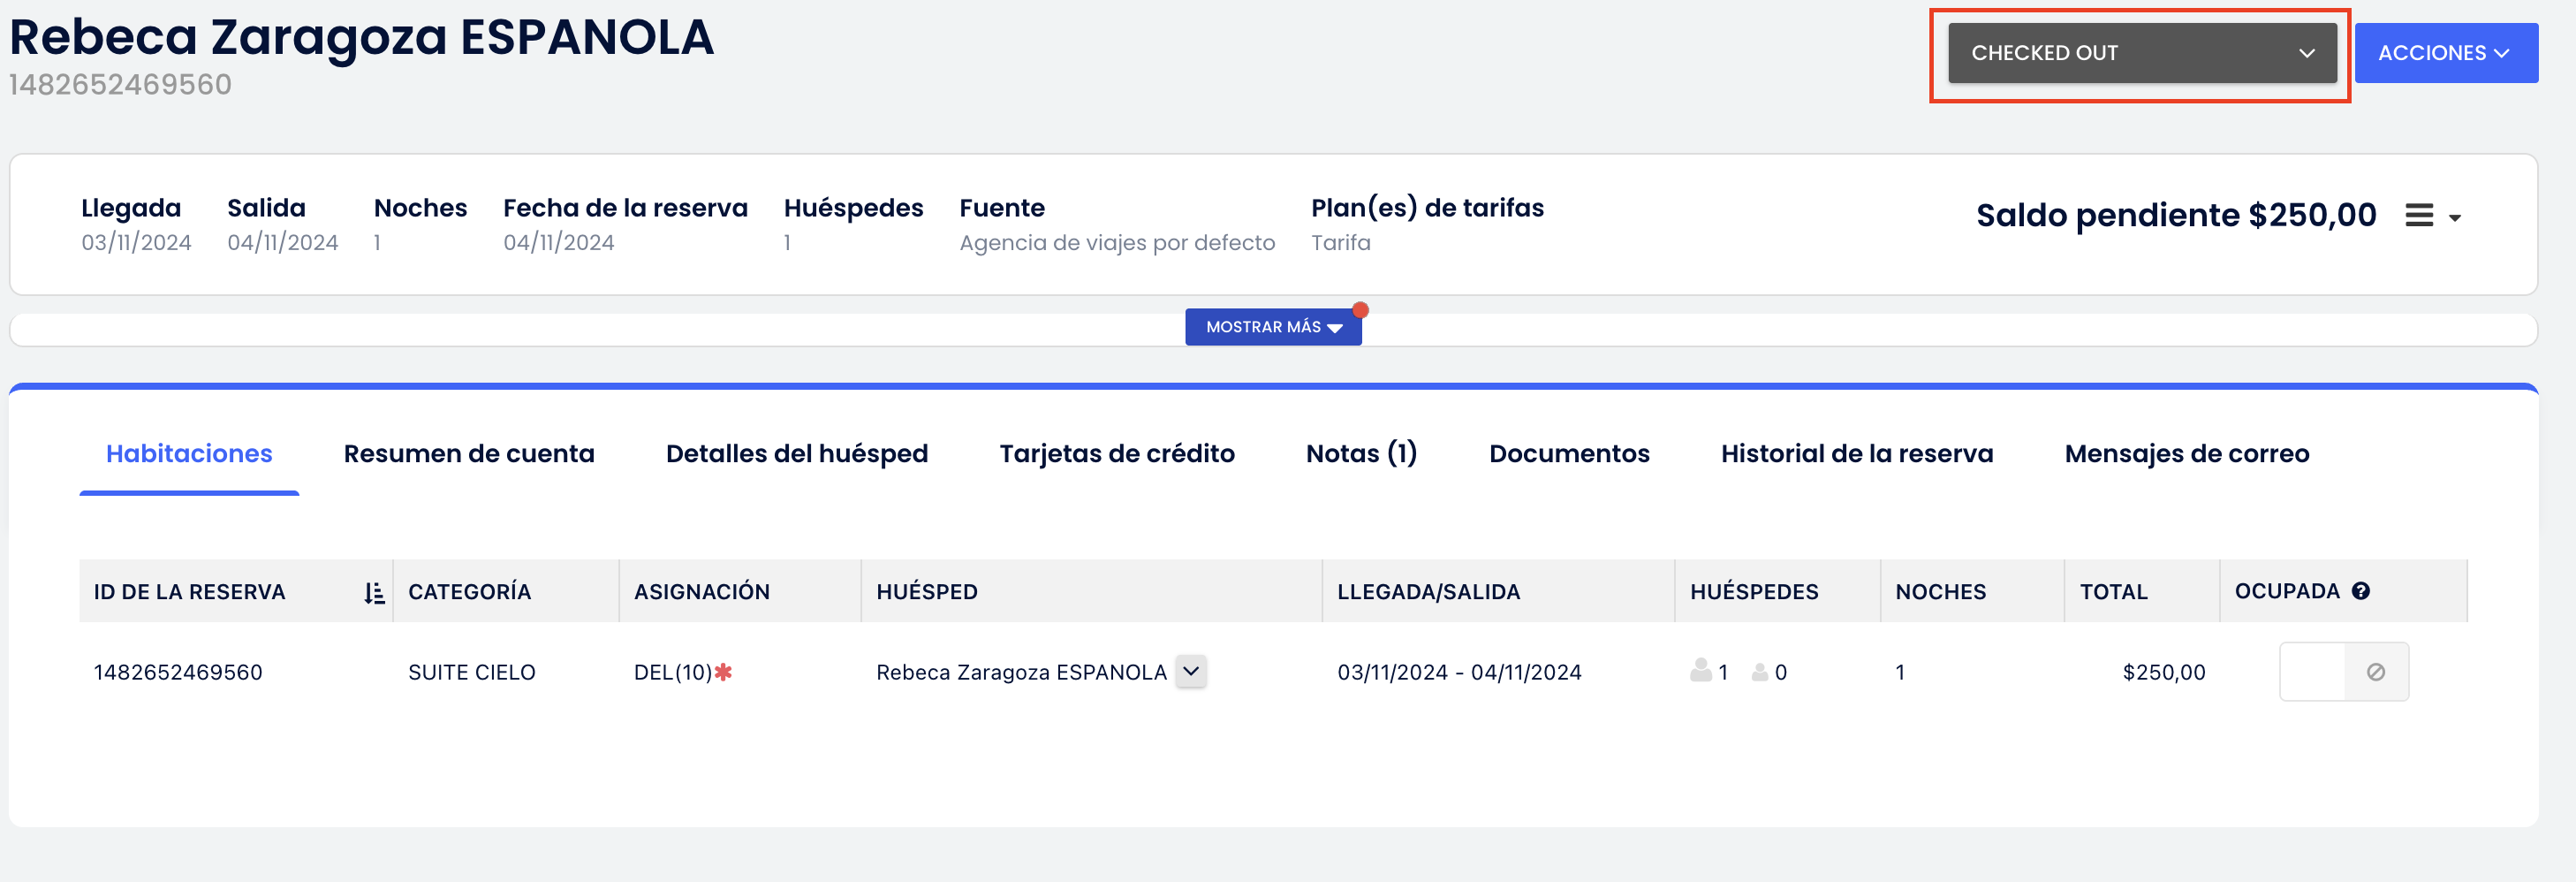Open the Notas (1) tab
Viewport: 2576px width, 882px height.
point(1361,454)
